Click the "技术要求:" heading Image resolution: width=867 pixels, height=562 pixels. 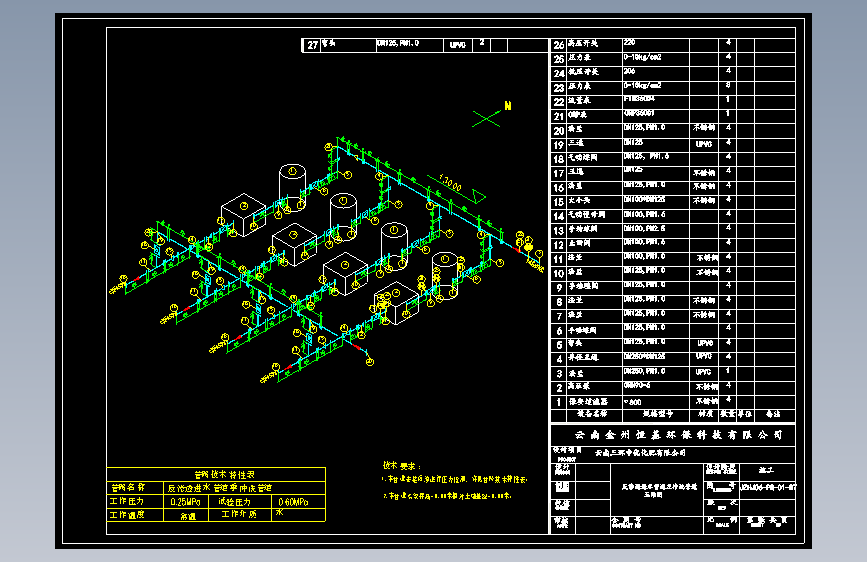point(401,466)
